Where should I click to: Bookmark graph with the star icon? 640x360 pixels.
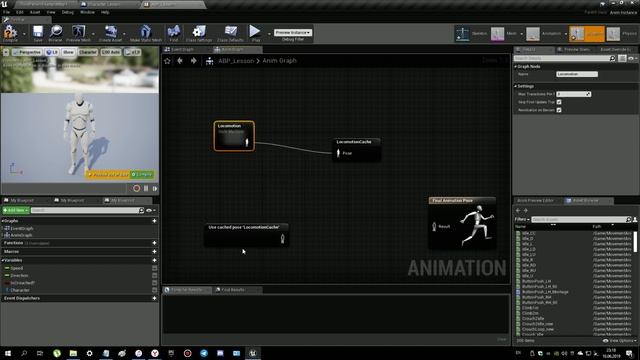pos(167,61)
